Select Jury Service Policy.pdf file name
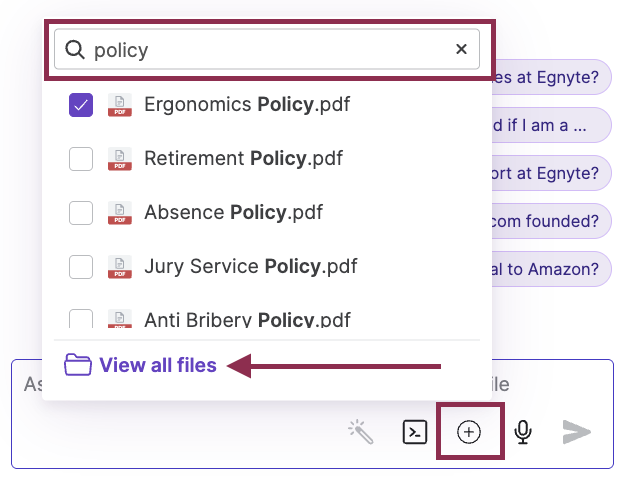632x480 pixels. pyautogui.click(x=251, y=266)
